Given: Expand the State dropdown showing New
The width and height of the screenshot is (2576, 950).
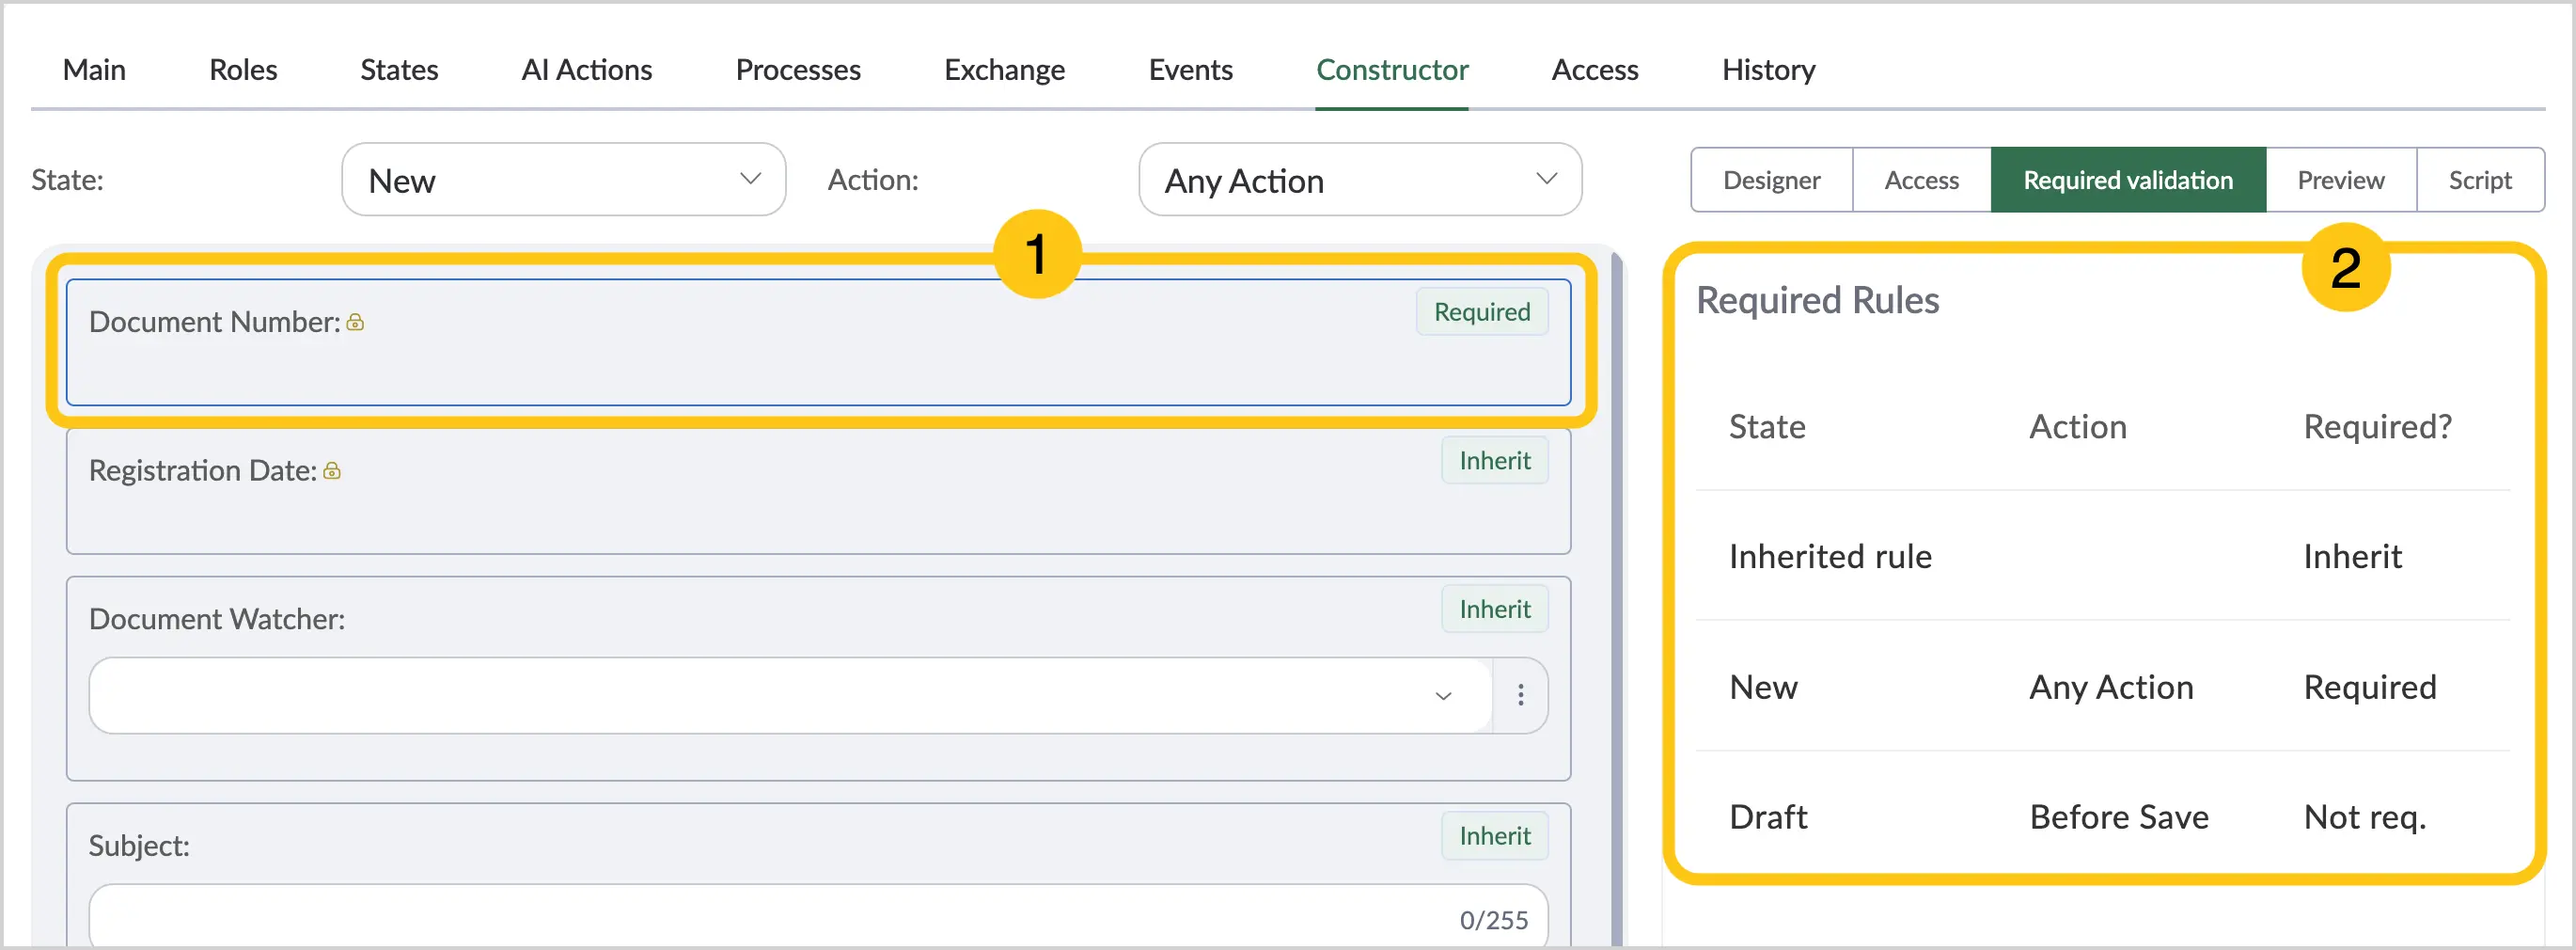Looking at the screenshot, I should [564, 179].
